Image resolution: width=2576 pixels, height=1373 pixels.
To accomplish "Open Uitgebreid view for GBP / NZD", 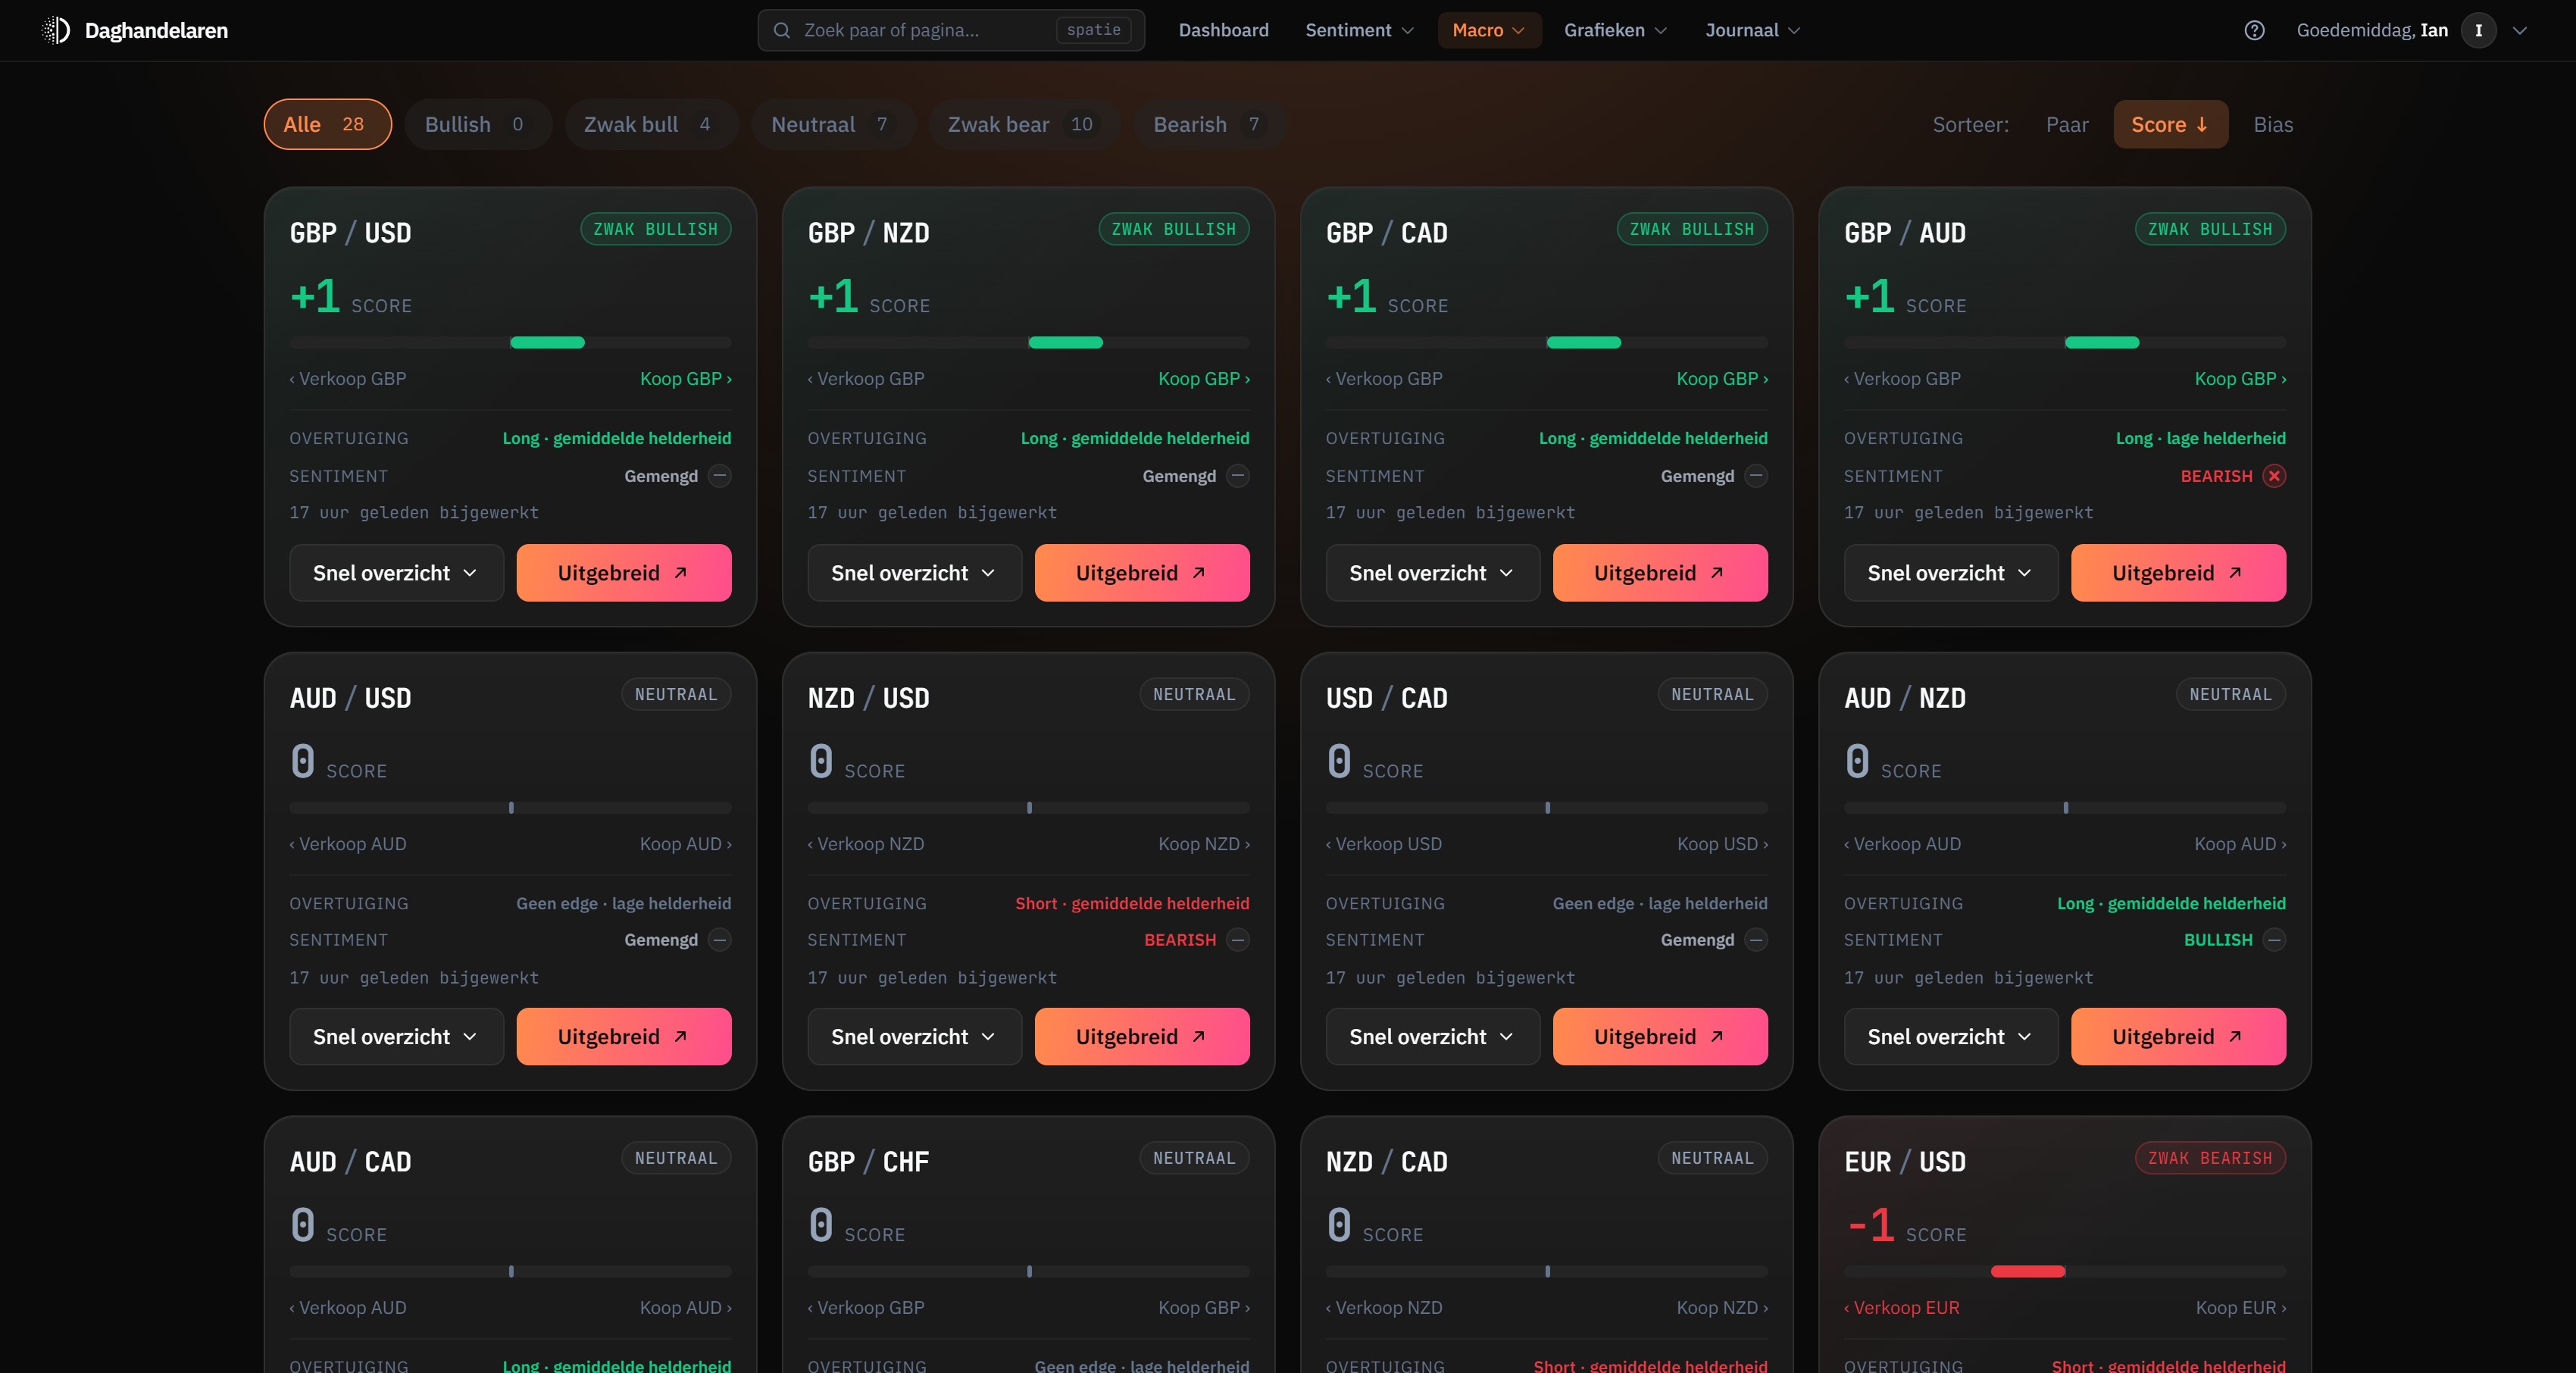I will tap(1142, 573).
